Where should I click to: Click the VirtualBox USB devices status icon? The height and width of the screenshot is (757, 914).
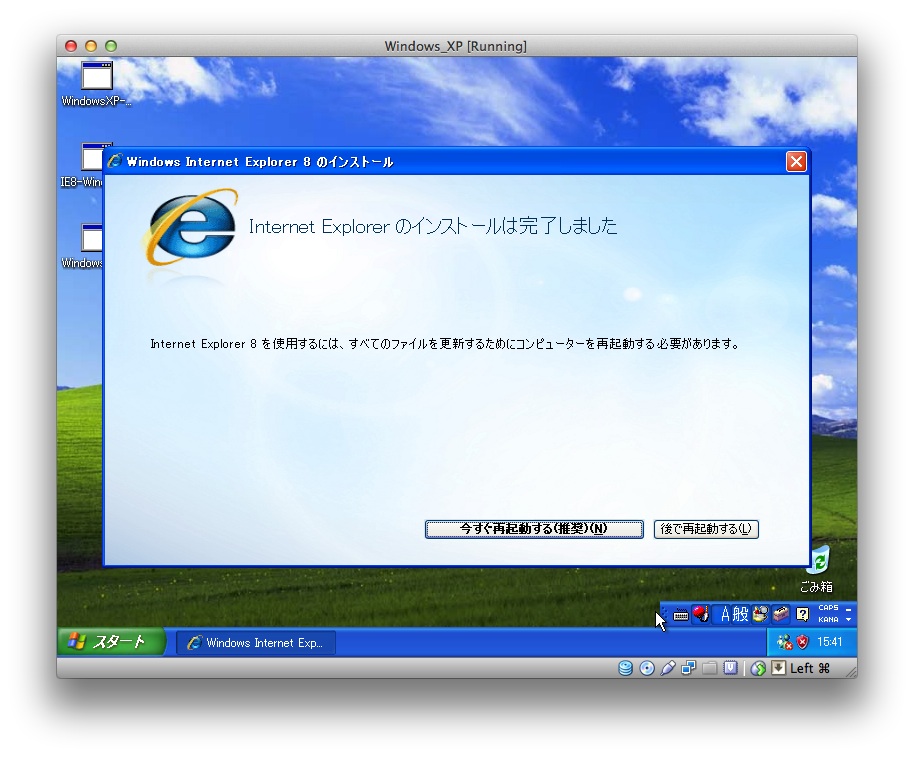[668, 668]
